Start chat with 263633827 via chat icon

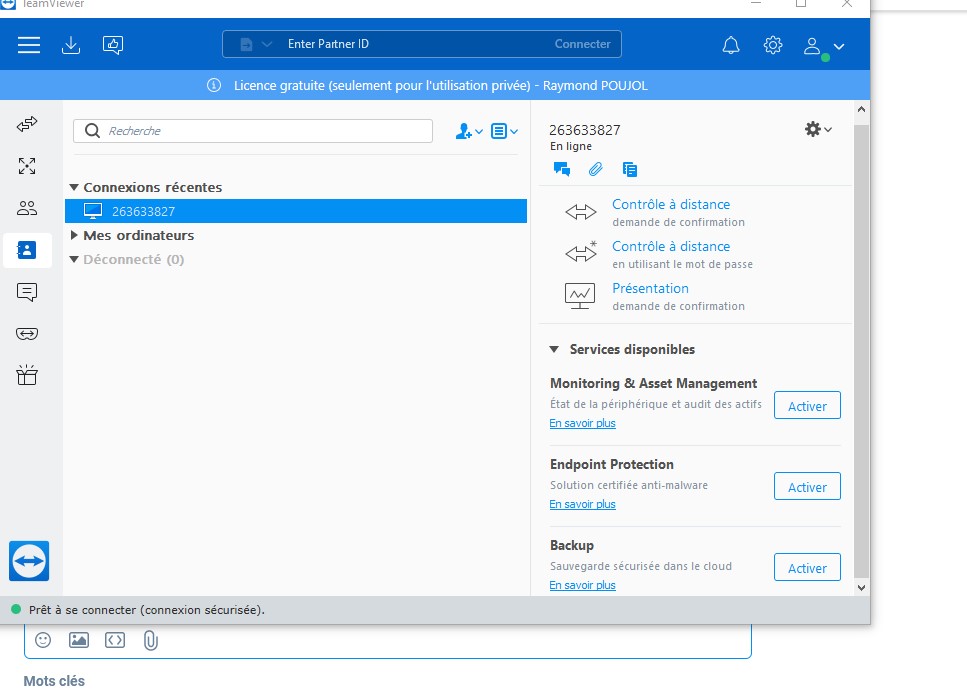[x=562, y=169]
